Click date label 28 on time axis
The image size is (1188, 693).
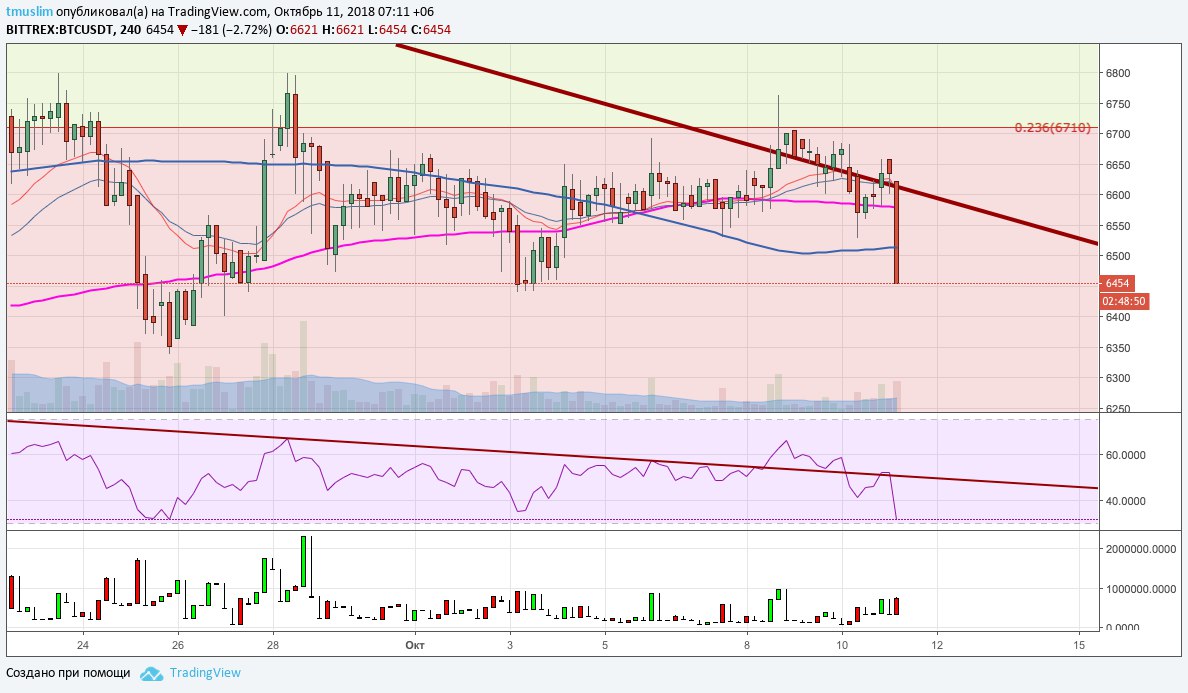pos(273,645)
